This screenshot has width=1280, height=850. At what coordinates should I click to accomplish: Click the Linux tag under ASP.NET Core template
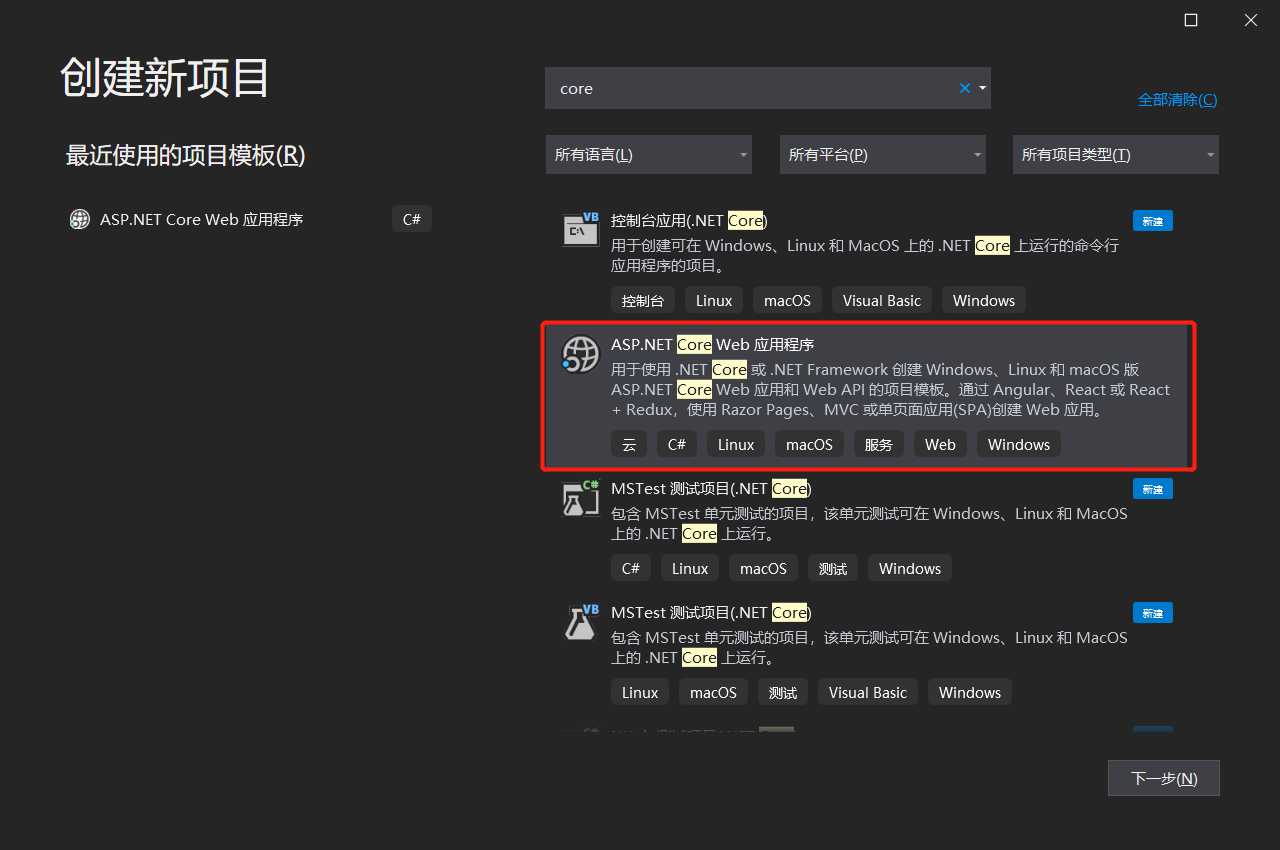(x=736, y=445)
